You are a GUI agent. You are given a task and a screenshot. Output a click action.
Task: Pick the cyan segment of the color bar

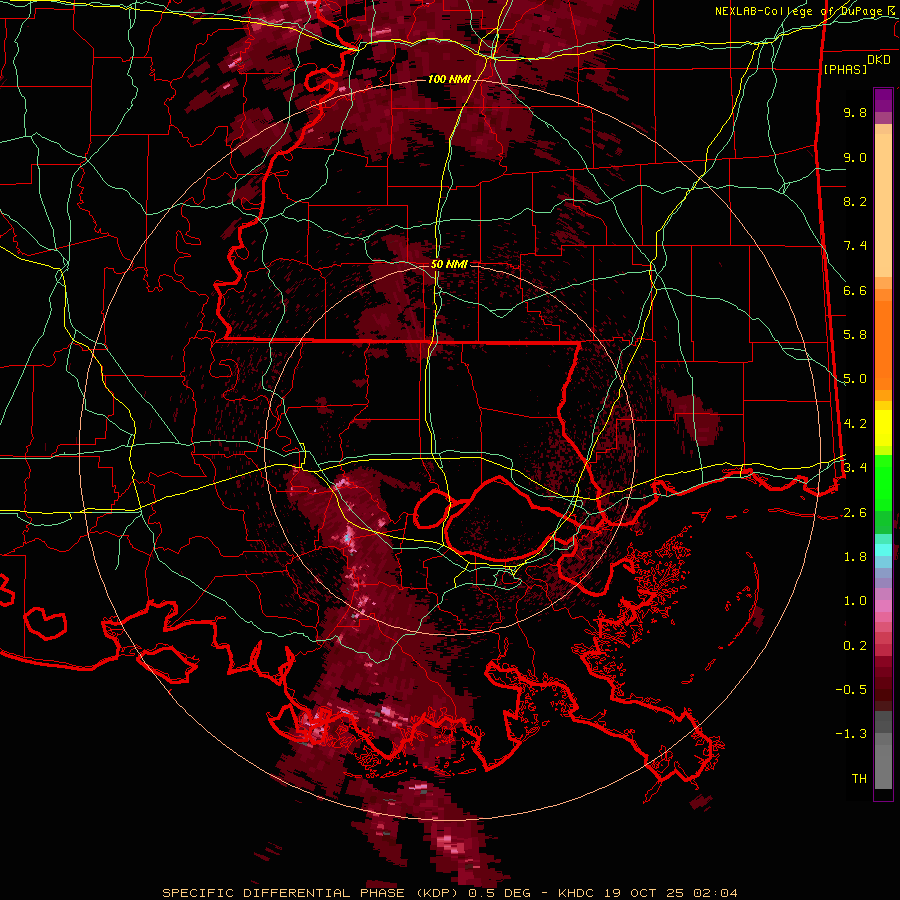(x=883, y=550)
